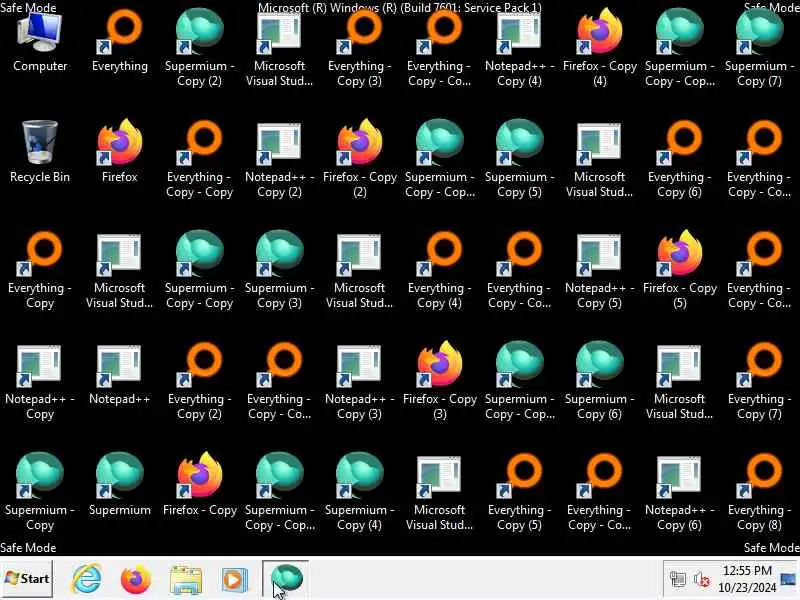Select the Everything - Copy (8) shortcut
The height and width of the screenshot is (600, 800).
click(x=760, y=492)
